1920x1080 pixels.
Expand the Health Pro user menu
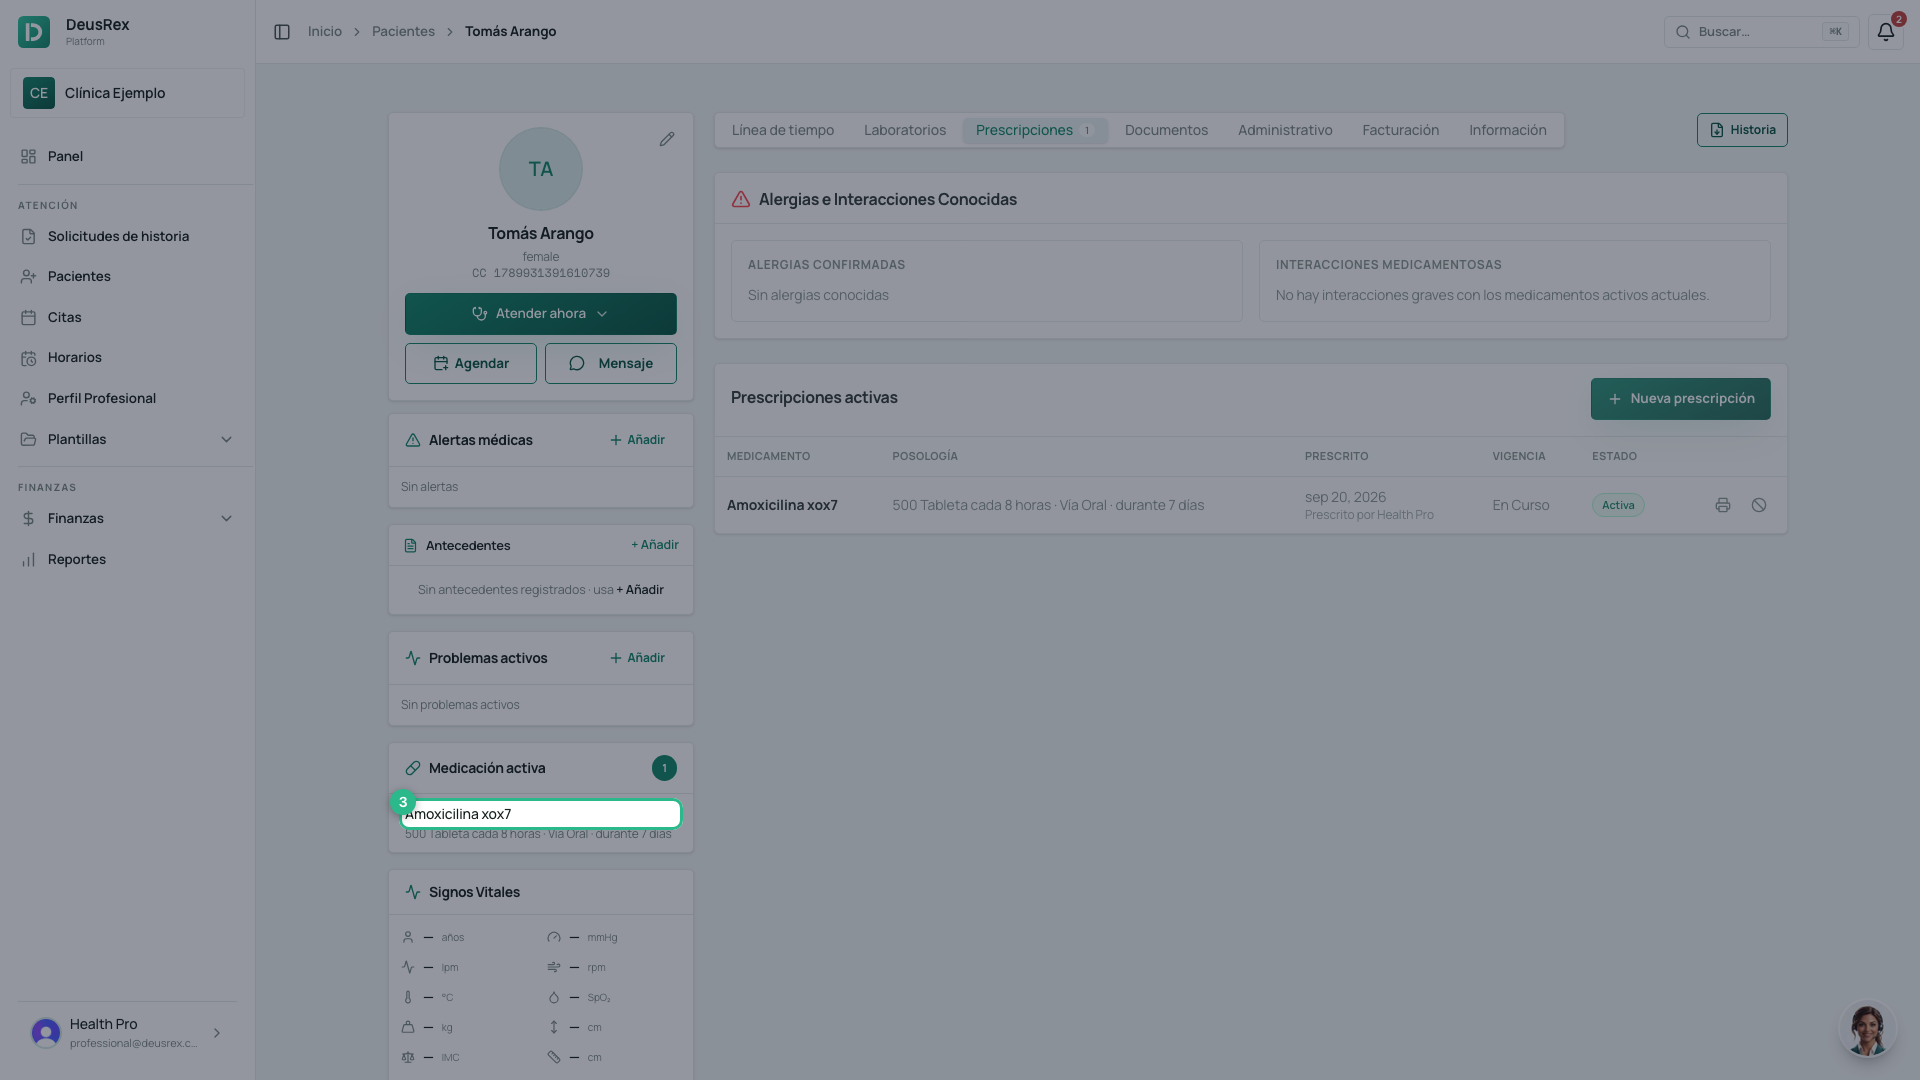(127, 1033)
